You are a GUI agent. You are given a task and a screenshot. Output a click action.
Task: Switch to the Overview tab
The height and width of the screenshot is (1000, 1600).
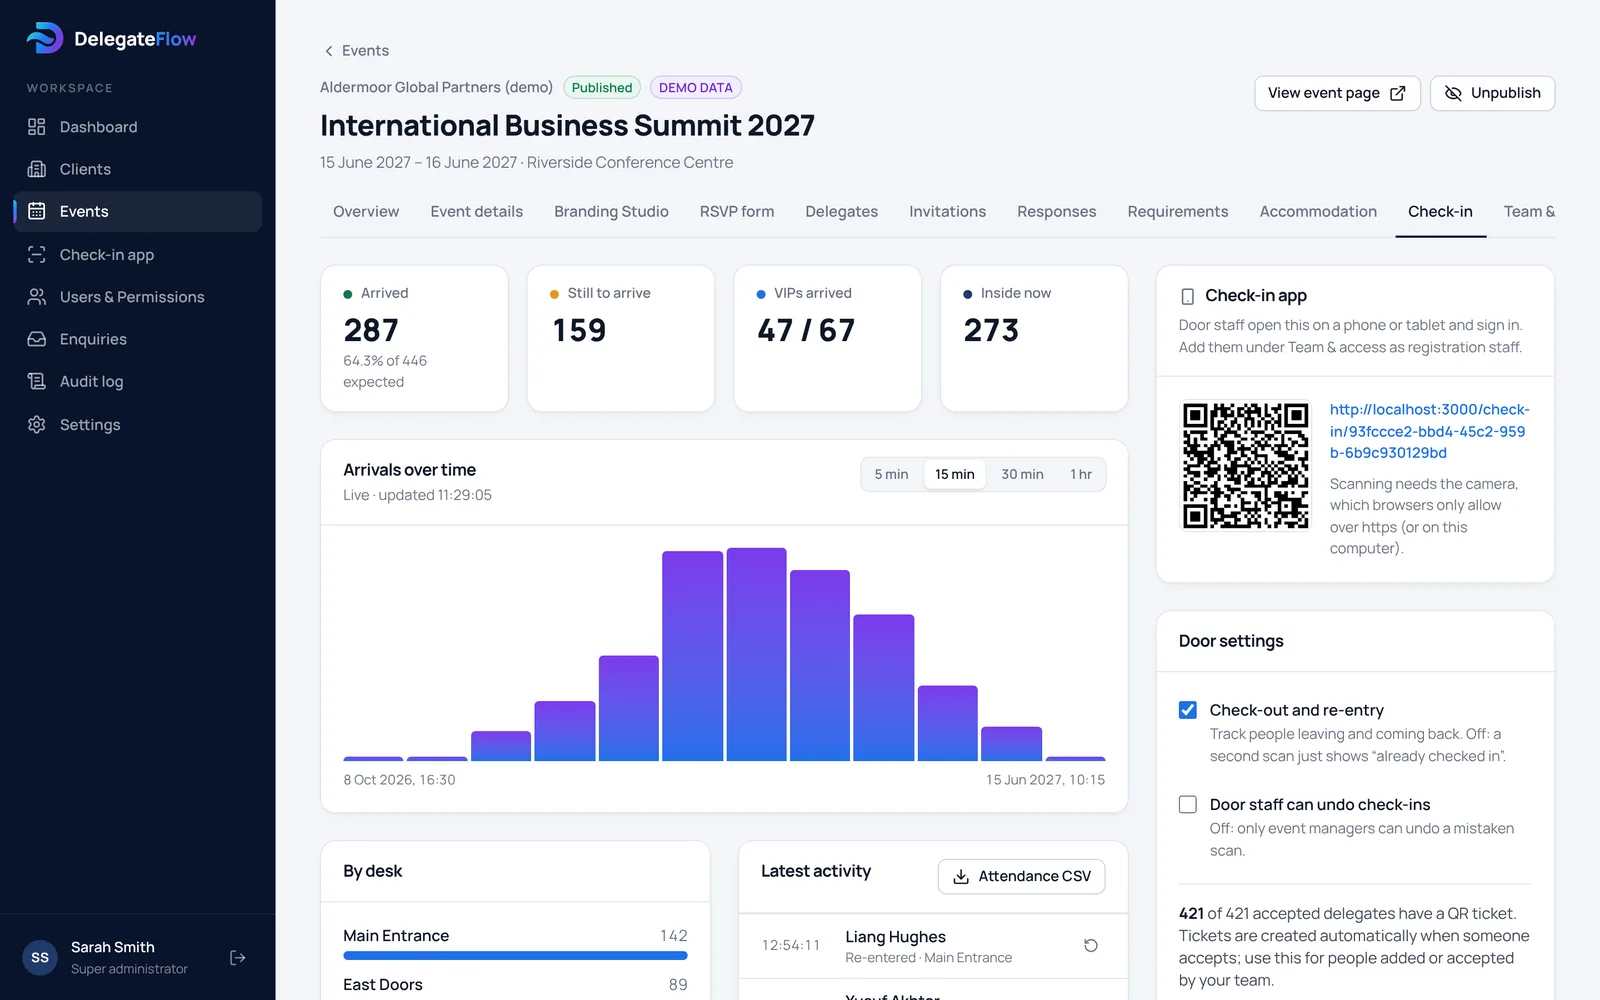366,212
